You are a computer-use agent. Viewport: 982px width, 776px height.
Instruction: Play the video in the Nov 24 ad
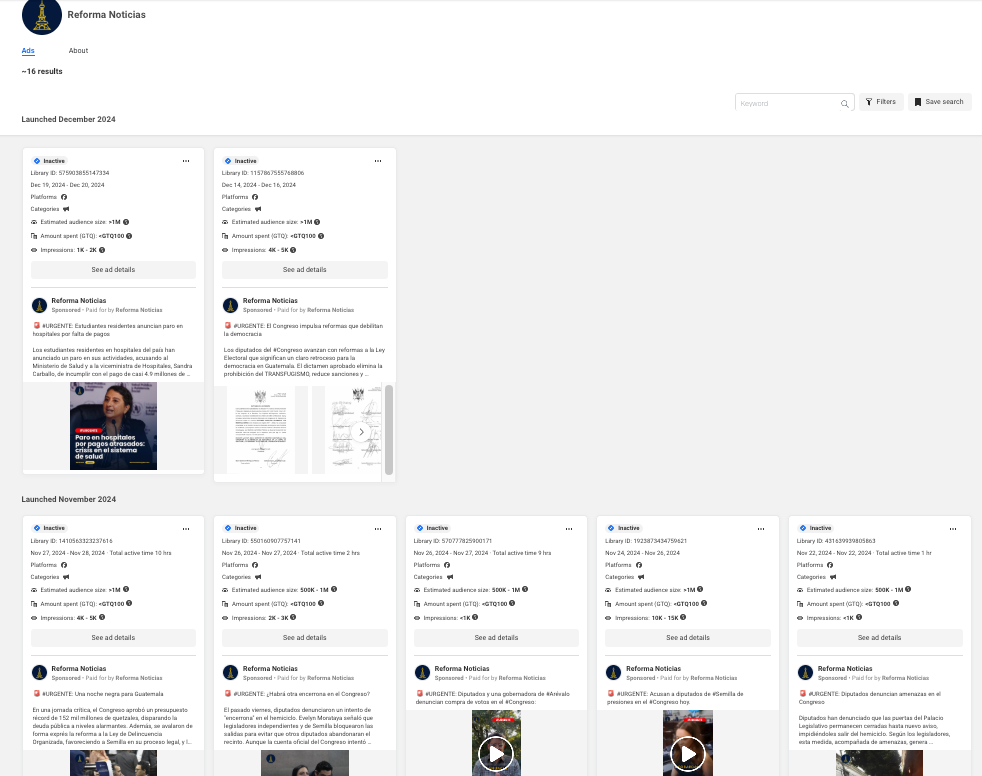click(688, 754)
